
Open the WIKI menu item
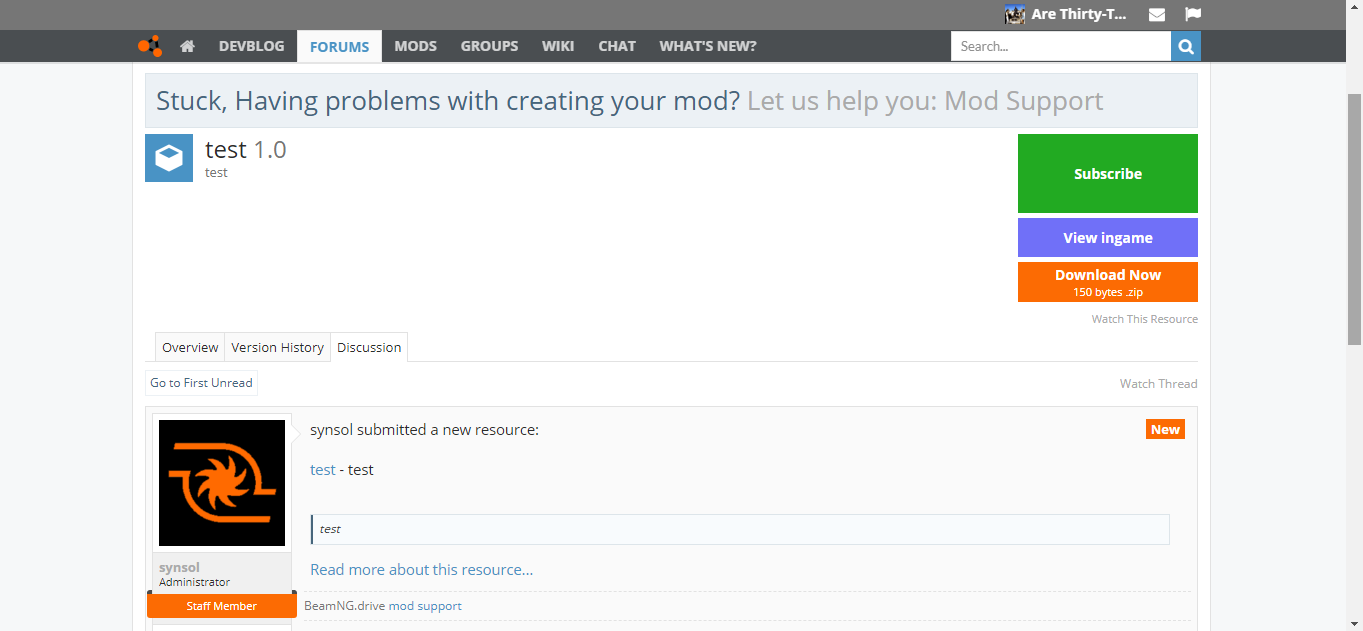(558, 46)
